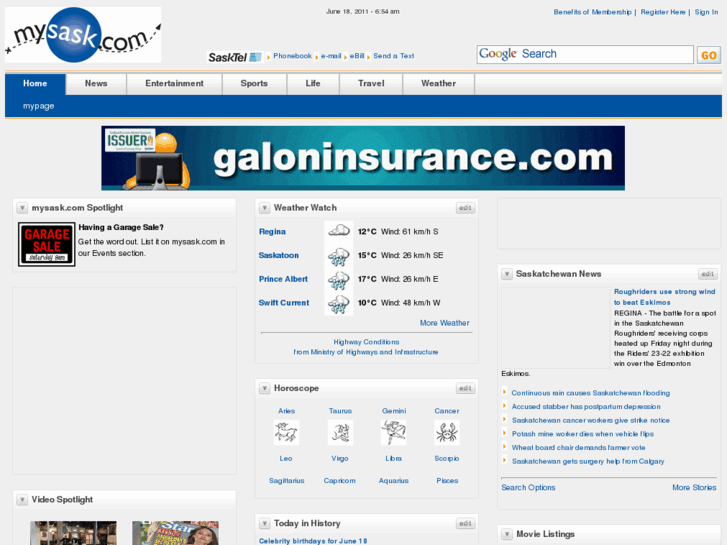The height and width of the screenshot is (545, 727).
Task: Collapse the Horoscope panel
Action: tap(264, 388)
